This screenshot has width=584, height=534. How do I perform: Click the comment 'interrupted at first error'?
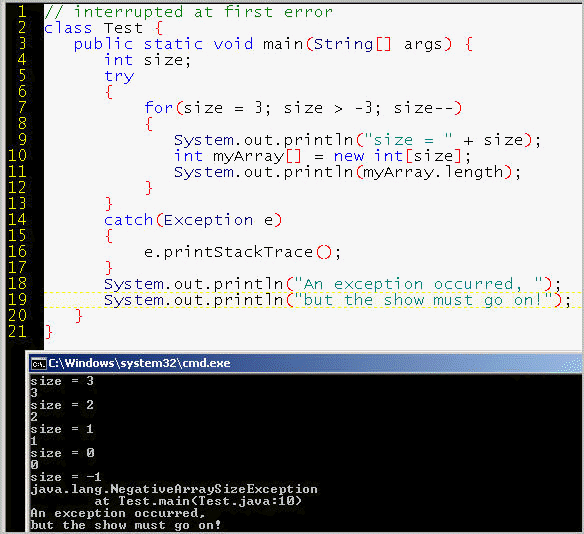pos(203,12)
